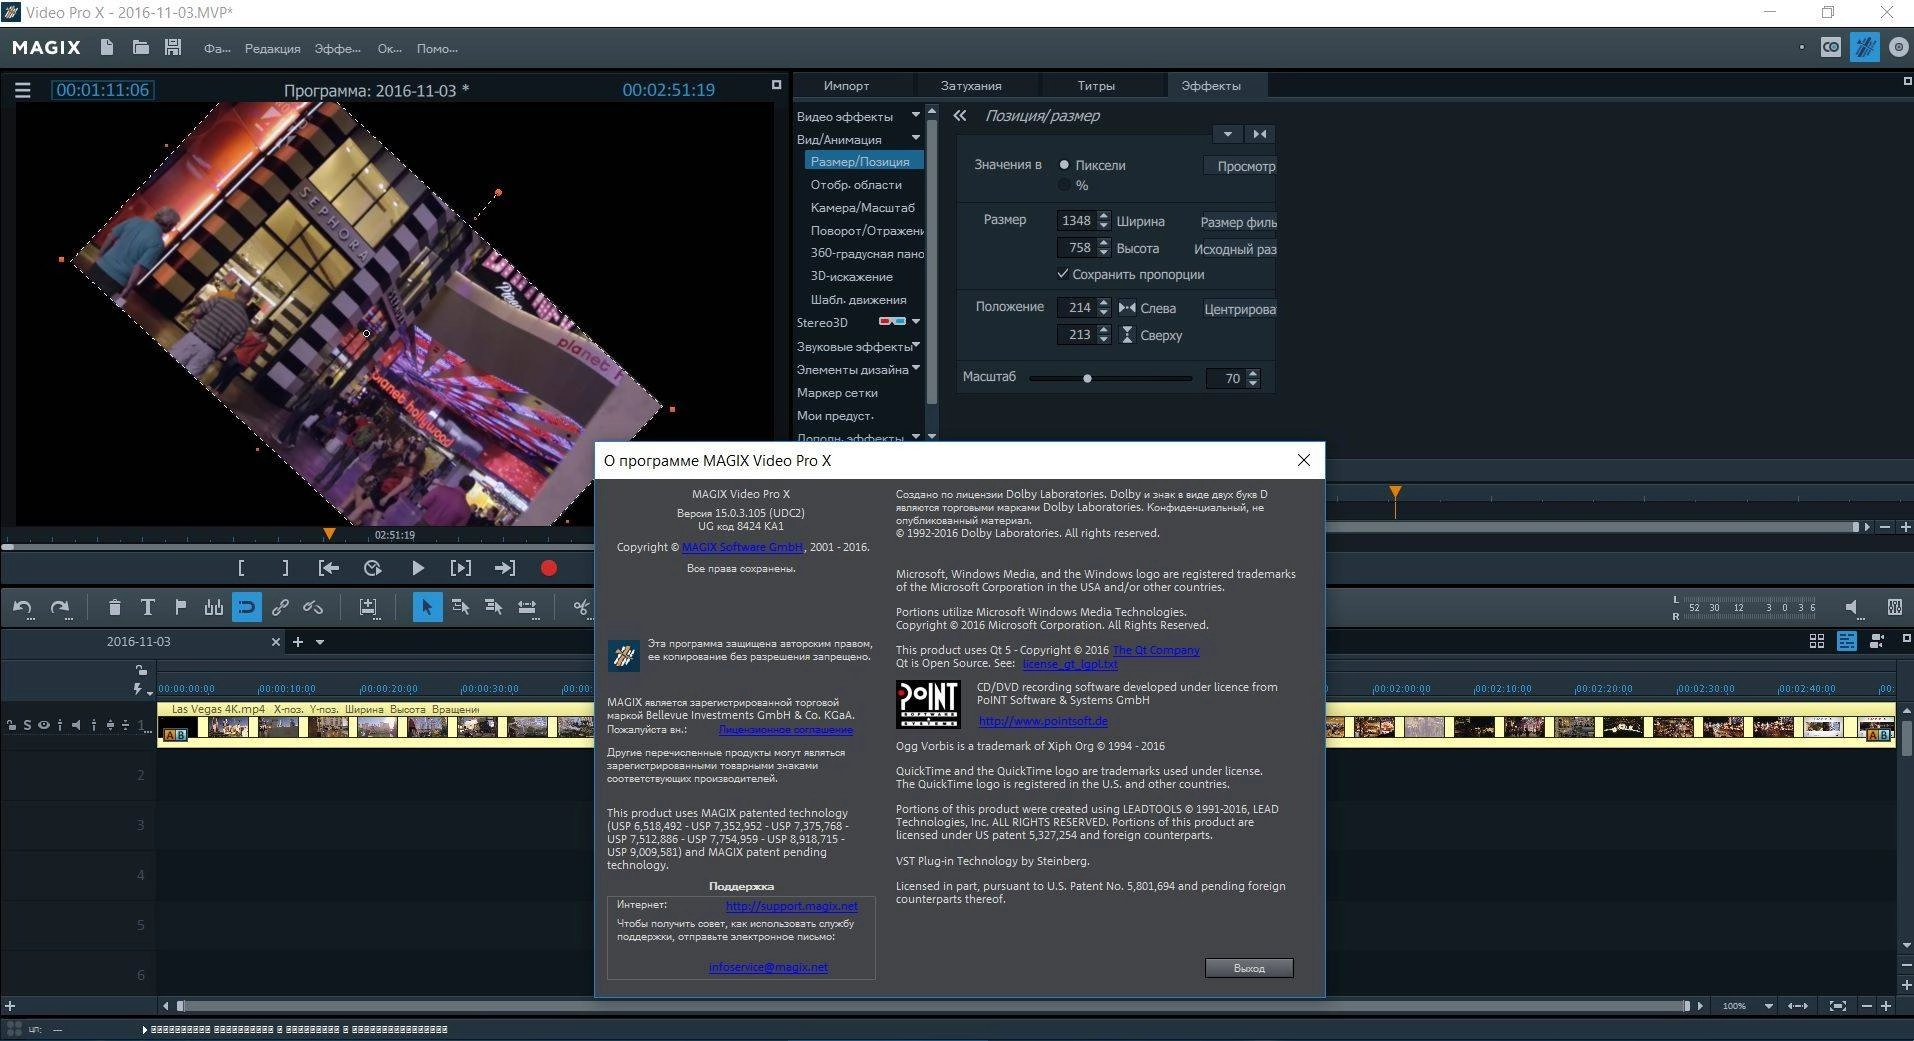Click the New project icon
The image size is (1914, 1041).
pyautogui.click(x=107, y=47)
